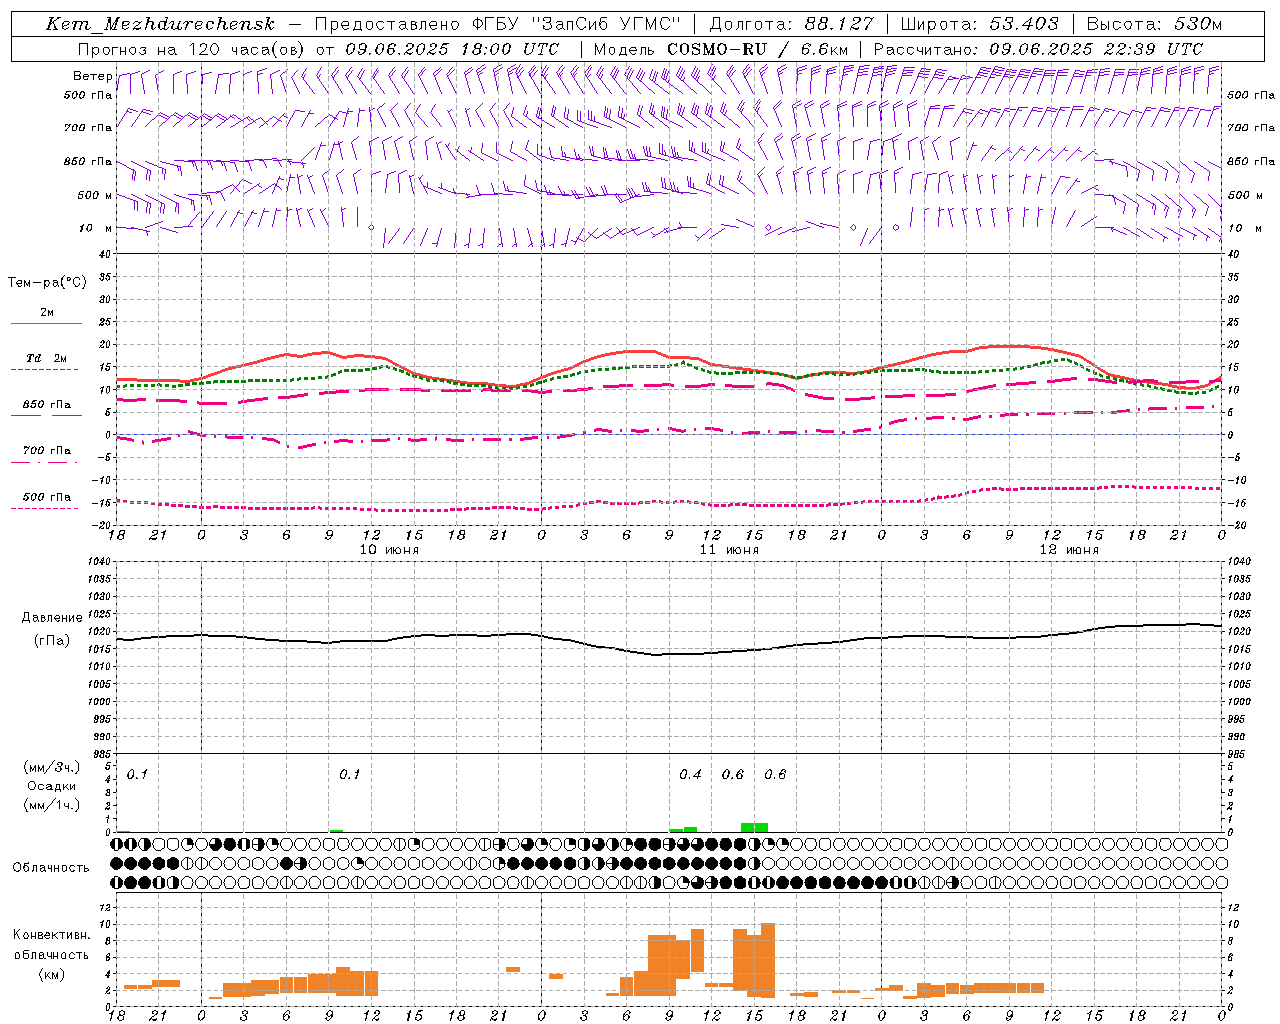Click the '(мм/3ч.)' precipitation unit label
Image resolution: width=1280 pixels, height=1024 pixels.
click(52, 767)
